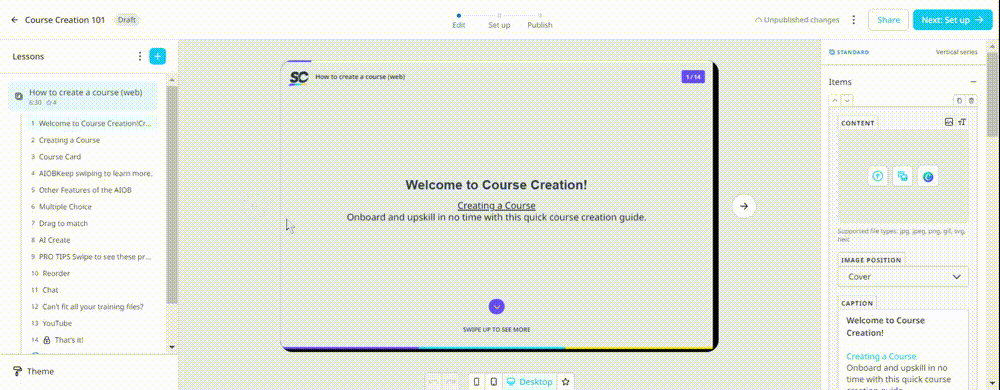Click the Share button
The height and width of the screenshot is (390, 1000).
point(888,20)
